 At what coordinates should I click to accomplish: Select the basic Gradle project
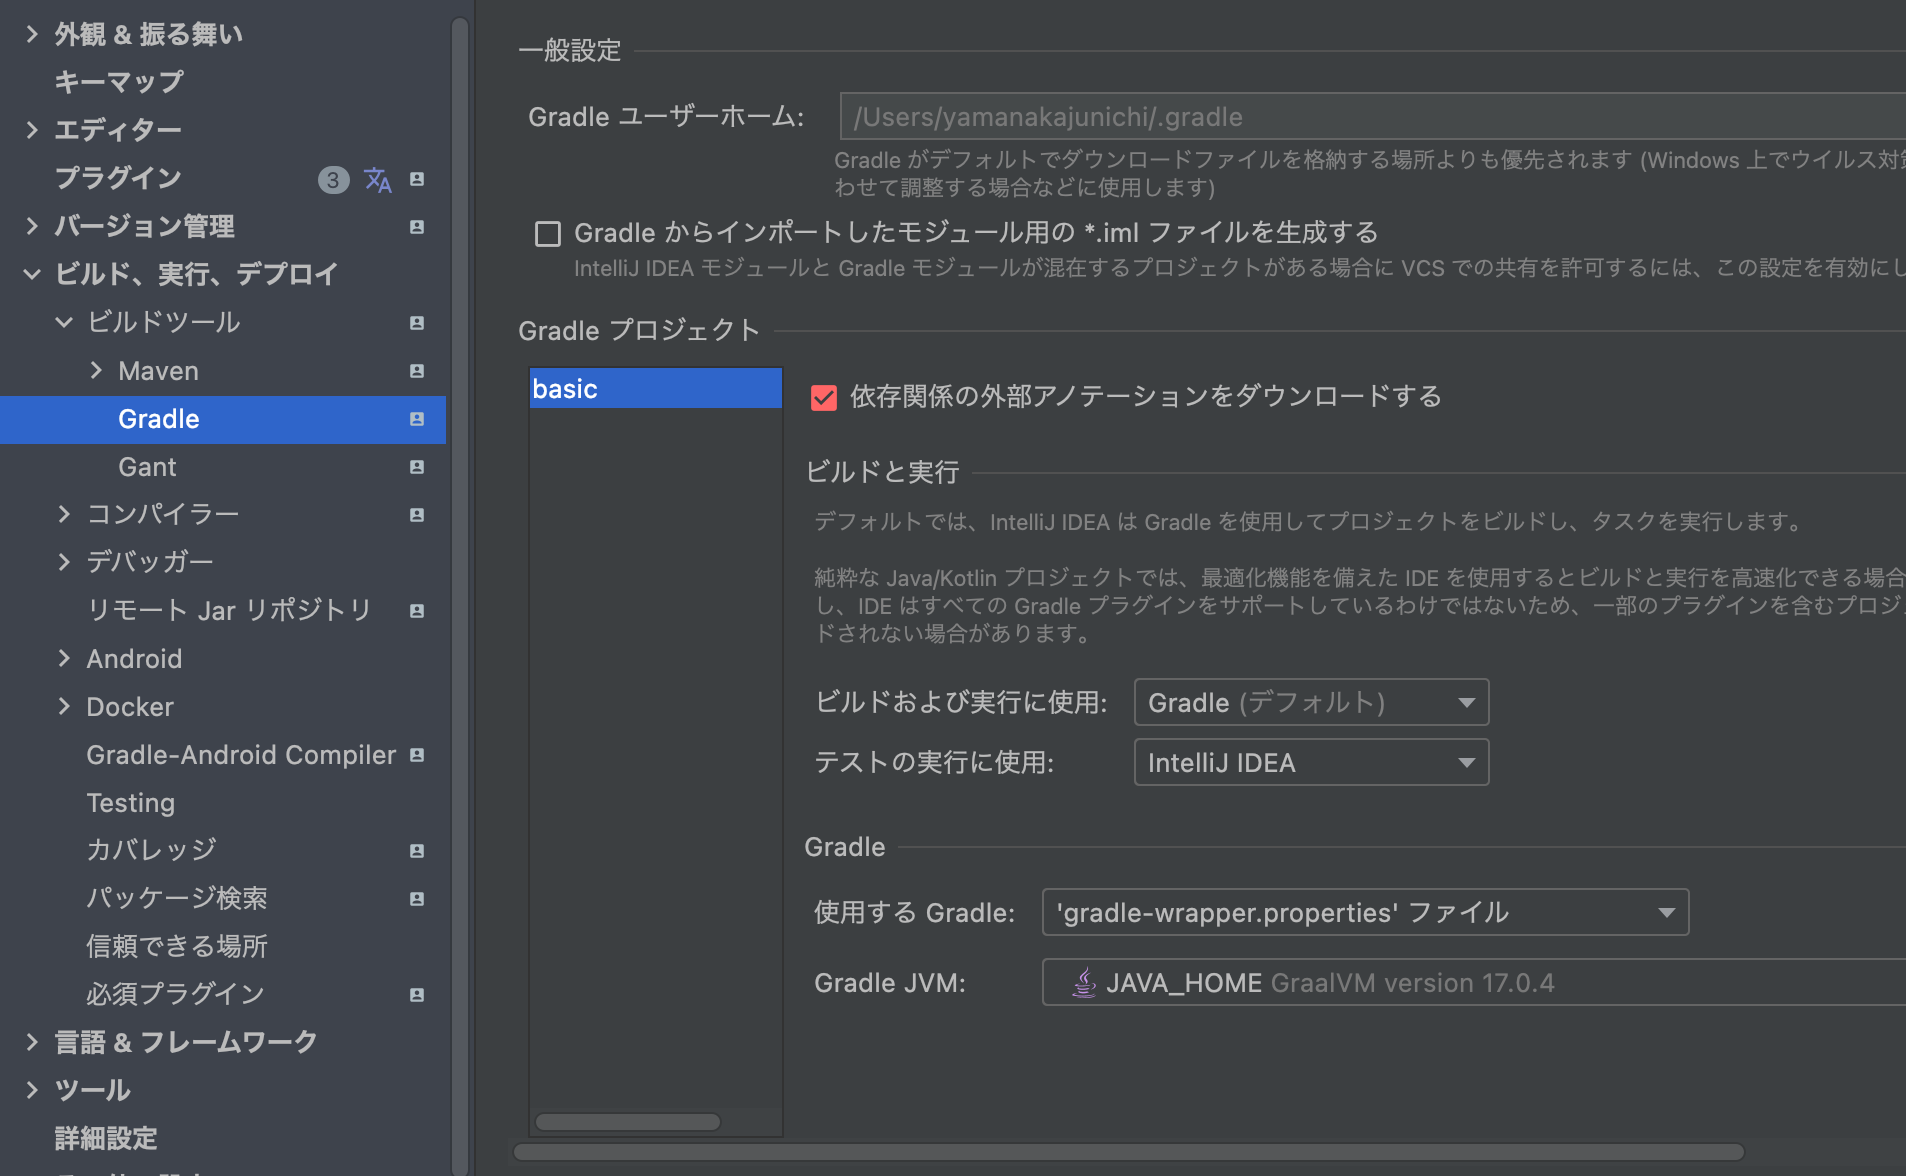tap(655, 388)
